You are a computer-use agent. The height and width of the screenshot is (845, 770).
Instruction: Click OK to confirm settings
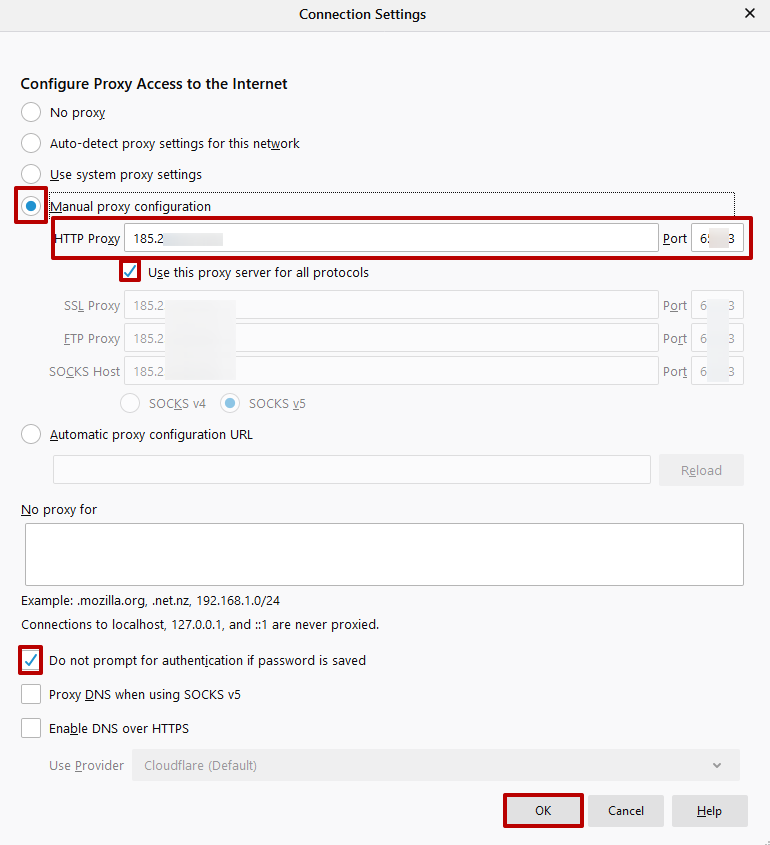point(543,811)
